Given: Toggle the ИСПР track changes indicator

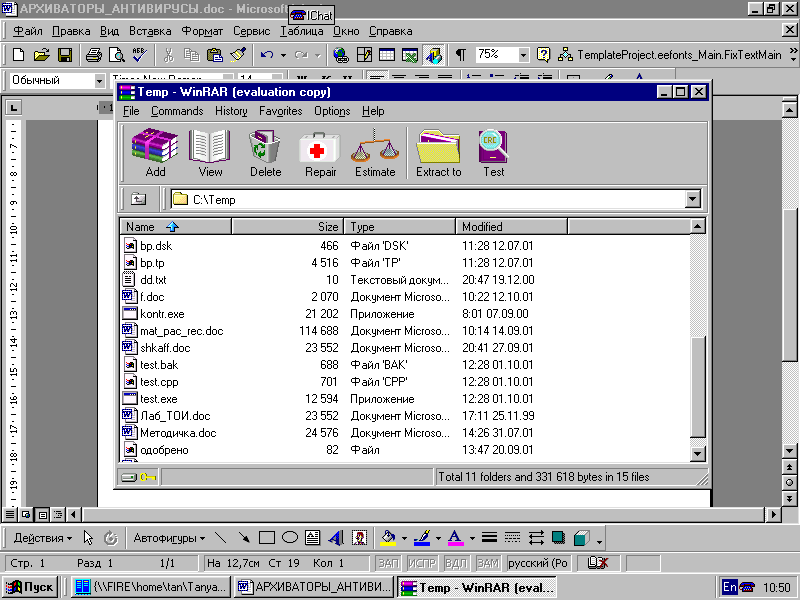Looking at the screenshot, I should coord(422,563).
